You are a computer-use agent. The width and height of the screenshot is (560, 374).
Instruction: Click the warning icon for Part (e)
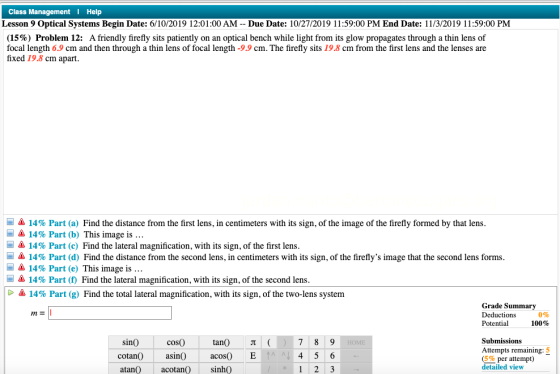click(x=21, y=268)
